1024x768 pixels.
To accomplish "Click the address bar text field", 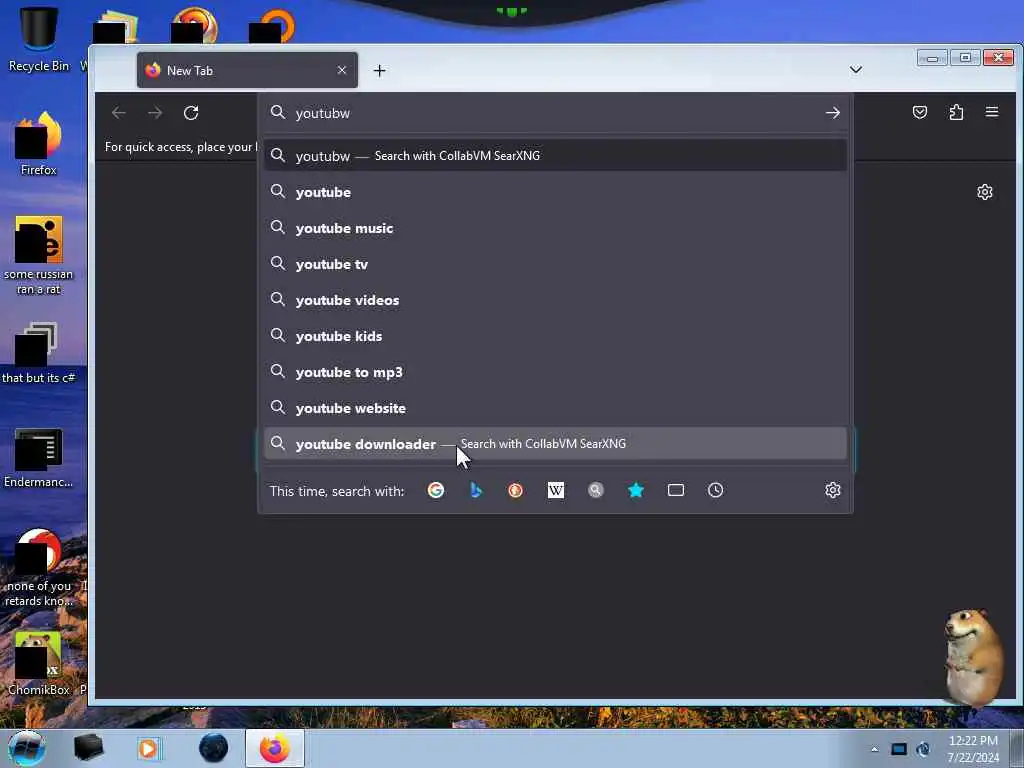I will tap(555, 113).
